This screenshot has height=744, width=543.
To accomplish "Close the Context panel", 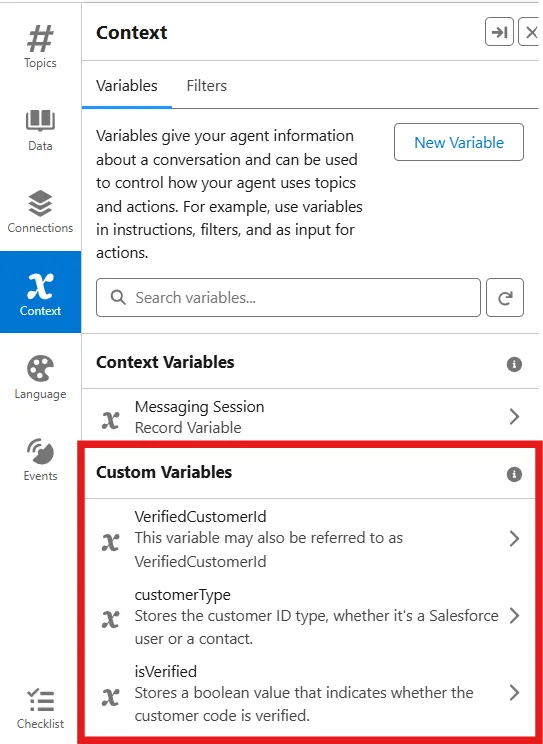I will coord(531,32).
